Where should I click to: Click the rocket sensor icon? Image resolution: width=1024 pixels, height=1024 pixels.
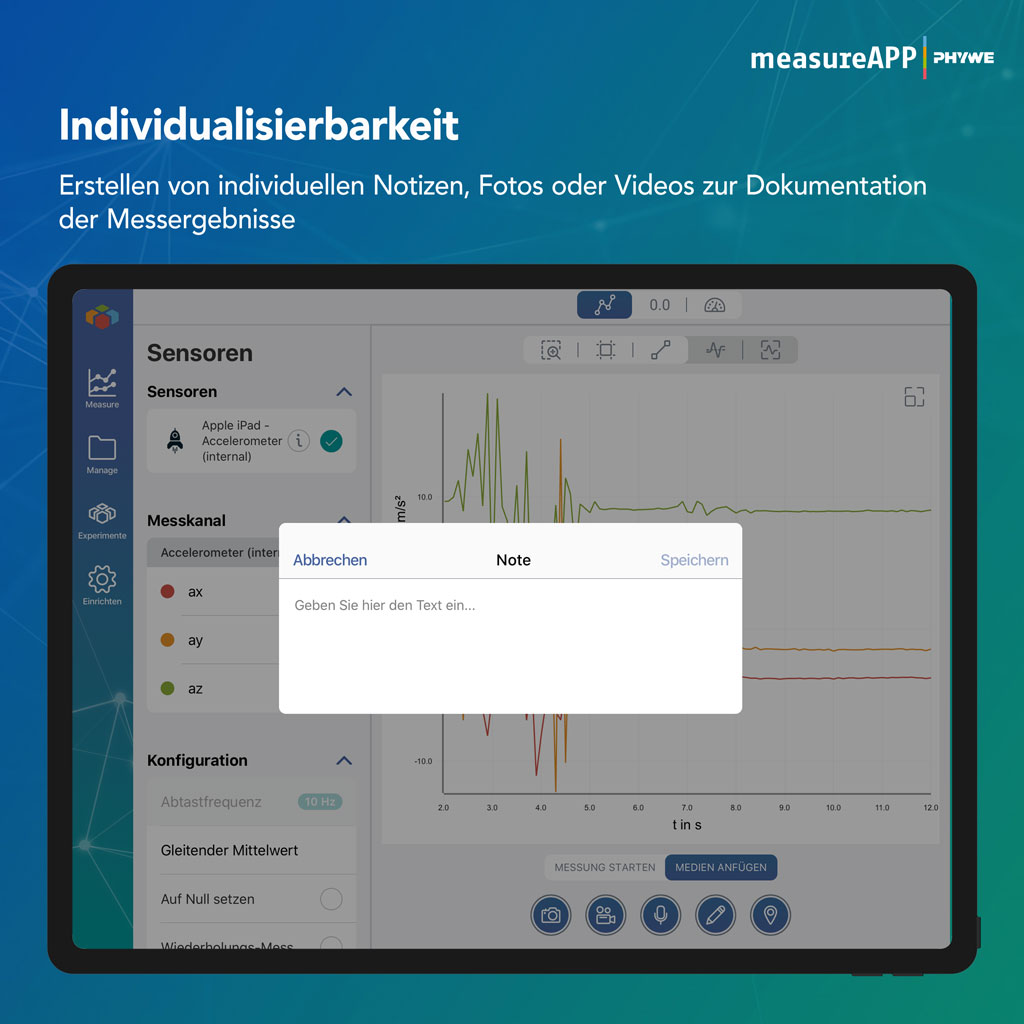[x=175, y=441]
